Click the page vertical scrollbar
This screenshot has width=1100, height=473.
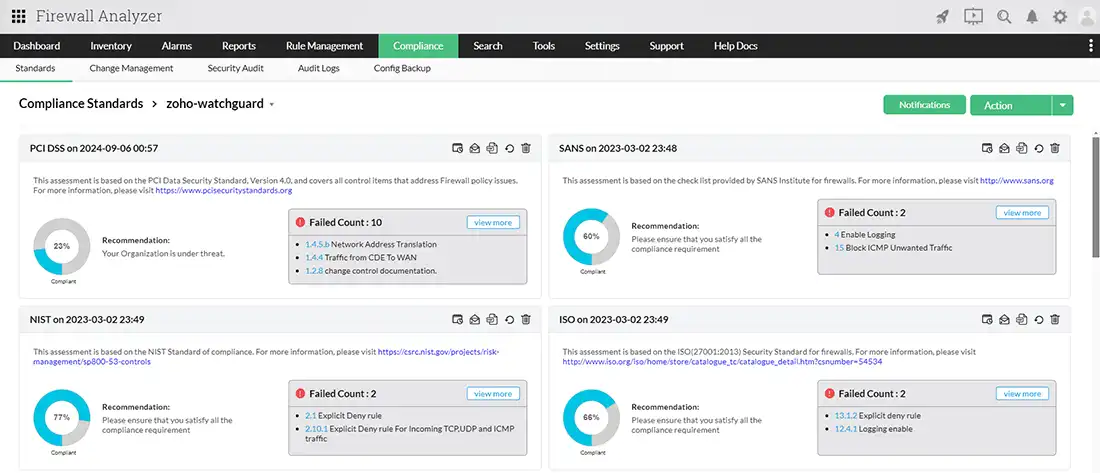[x=1096, y=196]
